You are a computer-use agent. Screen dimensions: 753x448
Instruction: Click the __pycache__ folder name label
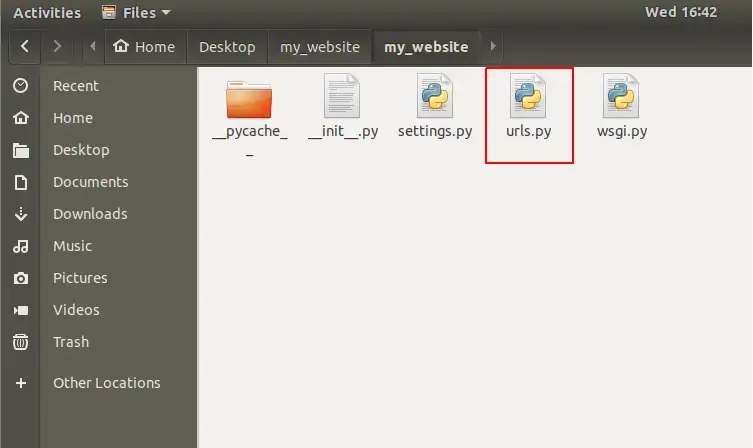click(249, 140)
